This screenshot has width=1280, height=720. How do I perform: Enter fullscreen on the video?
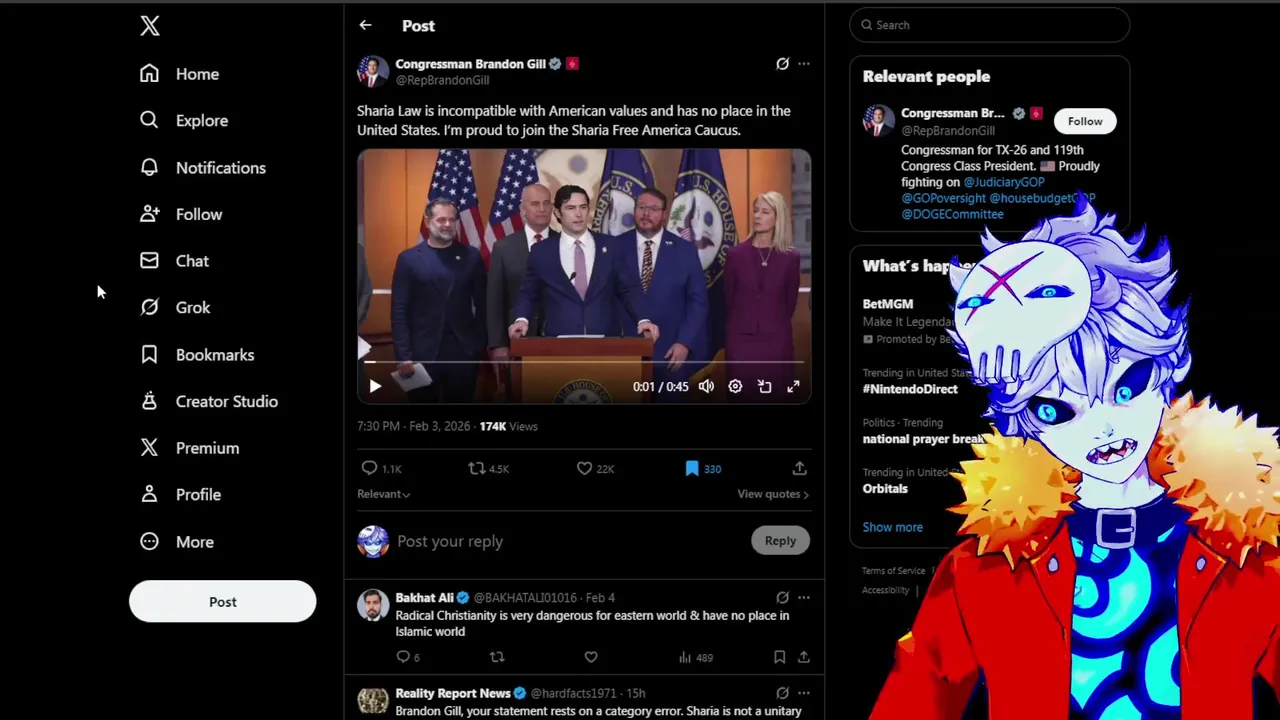coord(793,386)
